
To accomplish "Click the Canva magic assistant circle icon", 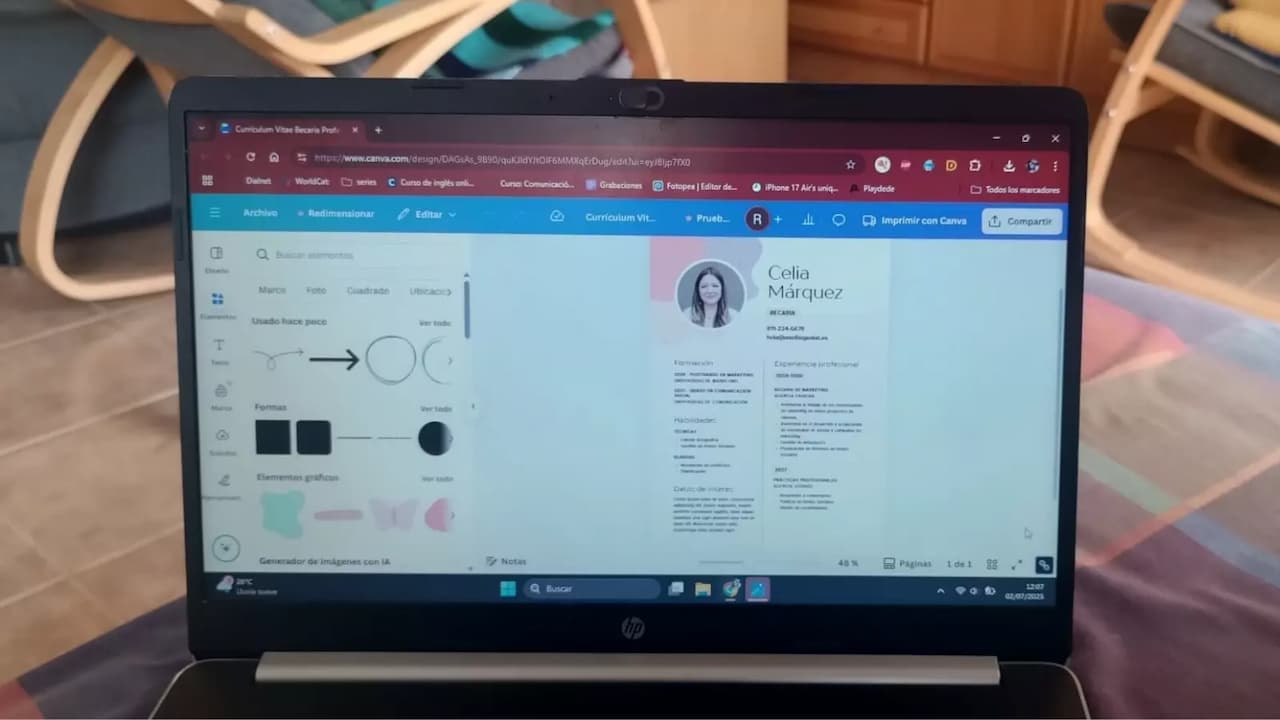I will 227,547.
